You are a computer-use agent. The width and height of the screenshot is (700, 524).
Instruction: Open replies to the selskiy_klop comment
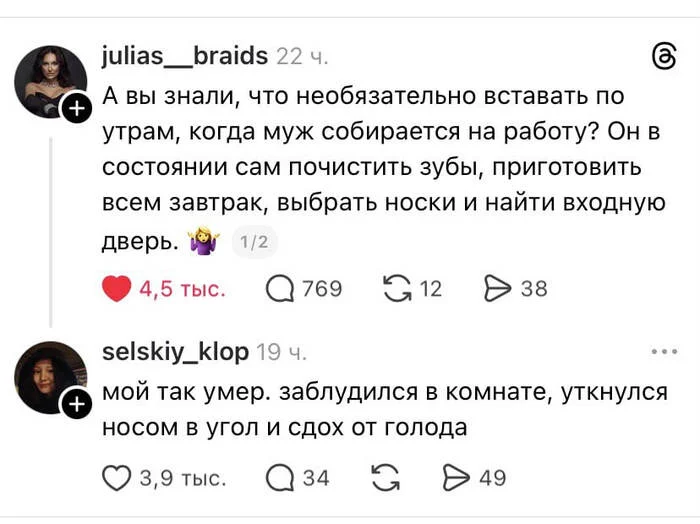281,478
